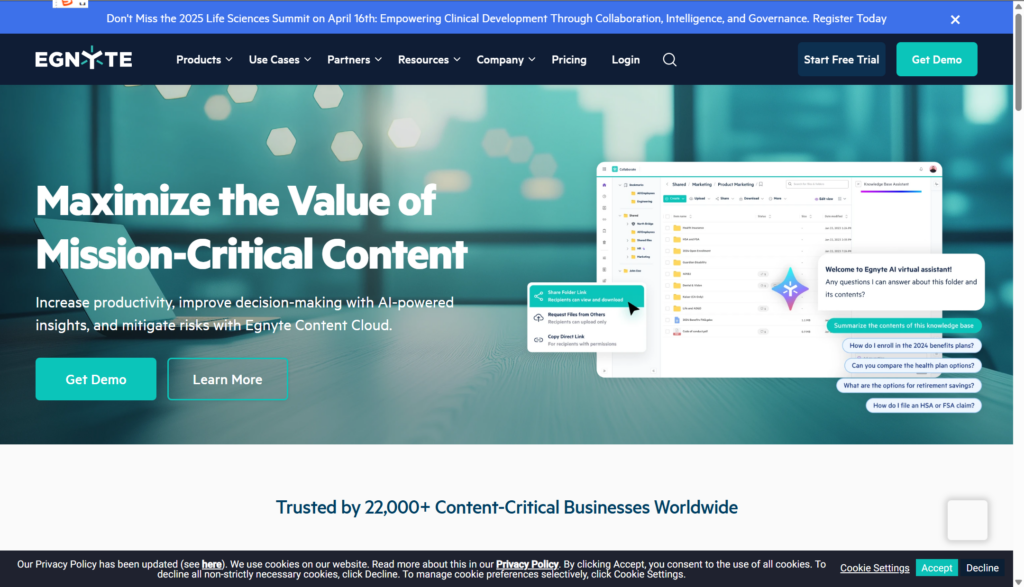
Task: Click the page vertical scrollbar
Action: [x=1017, y=300]
